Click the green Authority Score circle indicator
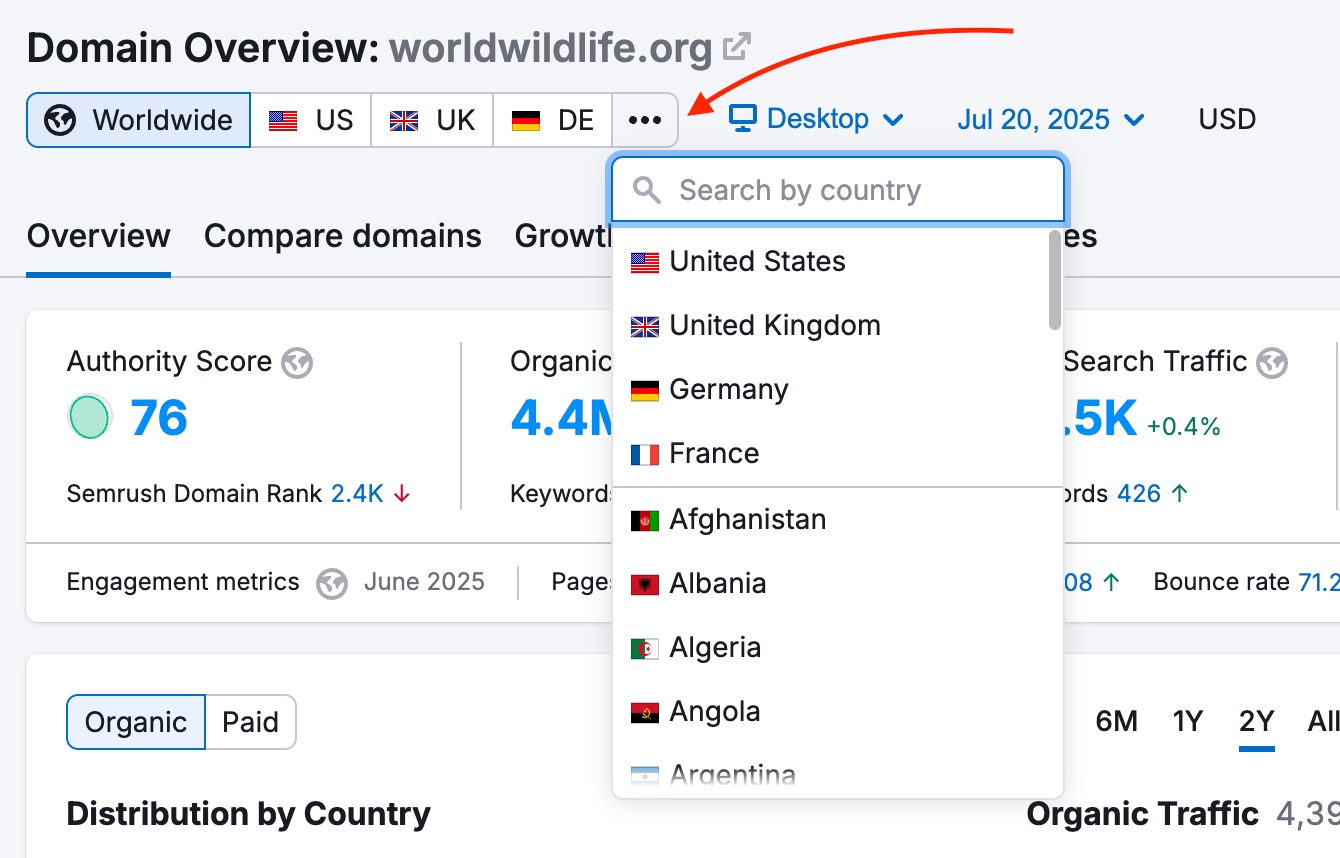The width and height of the screenshot is (1340, 858). pyautogui.click(x=89, y=417)
